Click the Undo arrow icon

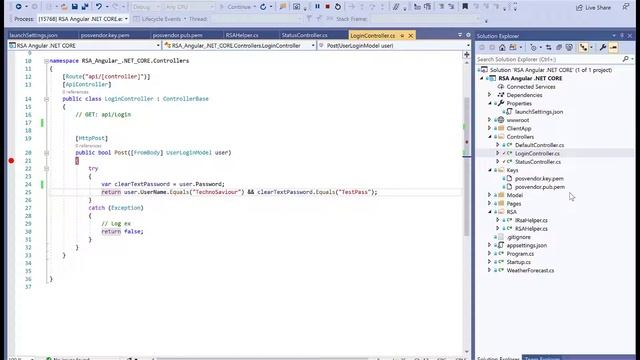(98, 7)
